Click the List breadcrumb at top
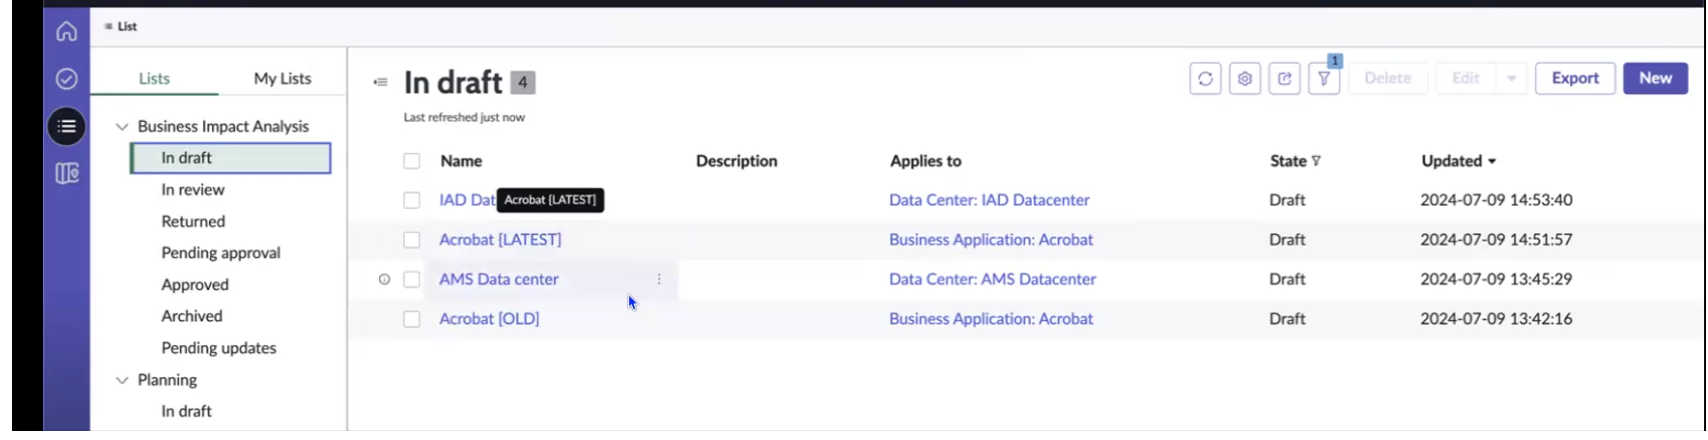 pyautogui.click(x=121, y=27)
